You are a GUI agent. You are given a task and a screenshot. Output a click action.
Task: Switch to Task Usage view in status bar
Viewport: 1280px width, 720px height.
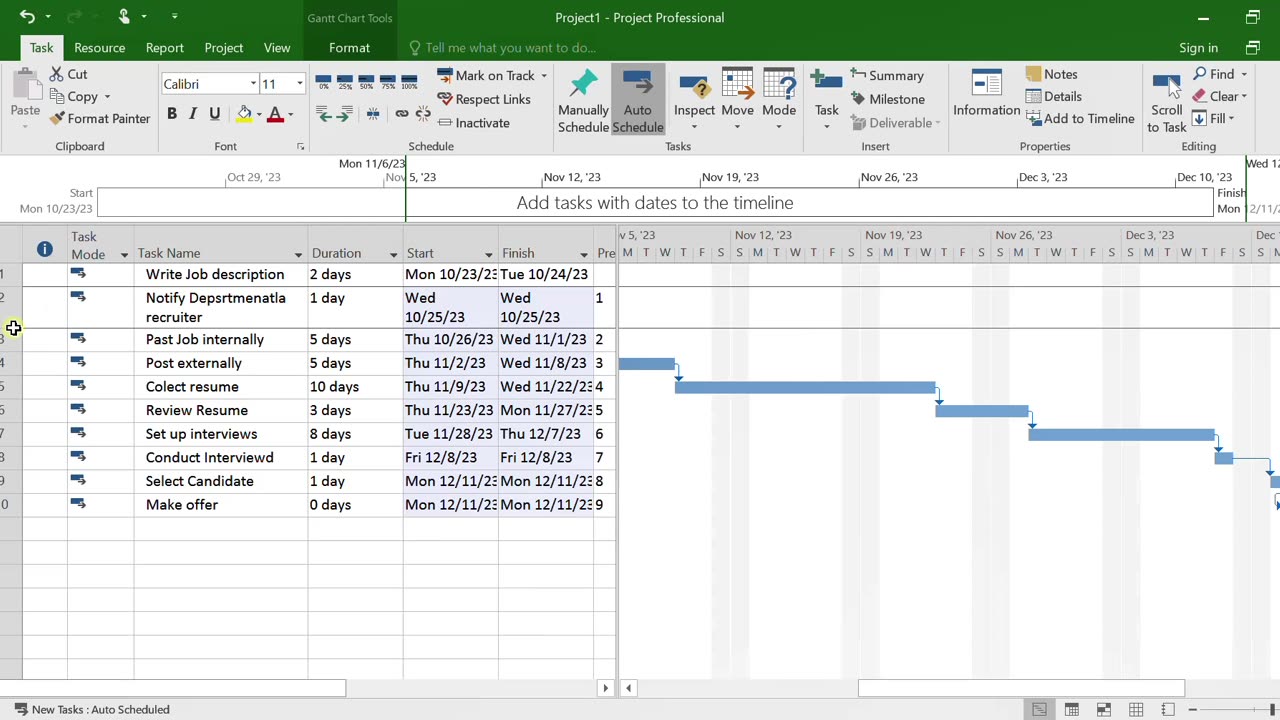click(x=1072, y=710)
